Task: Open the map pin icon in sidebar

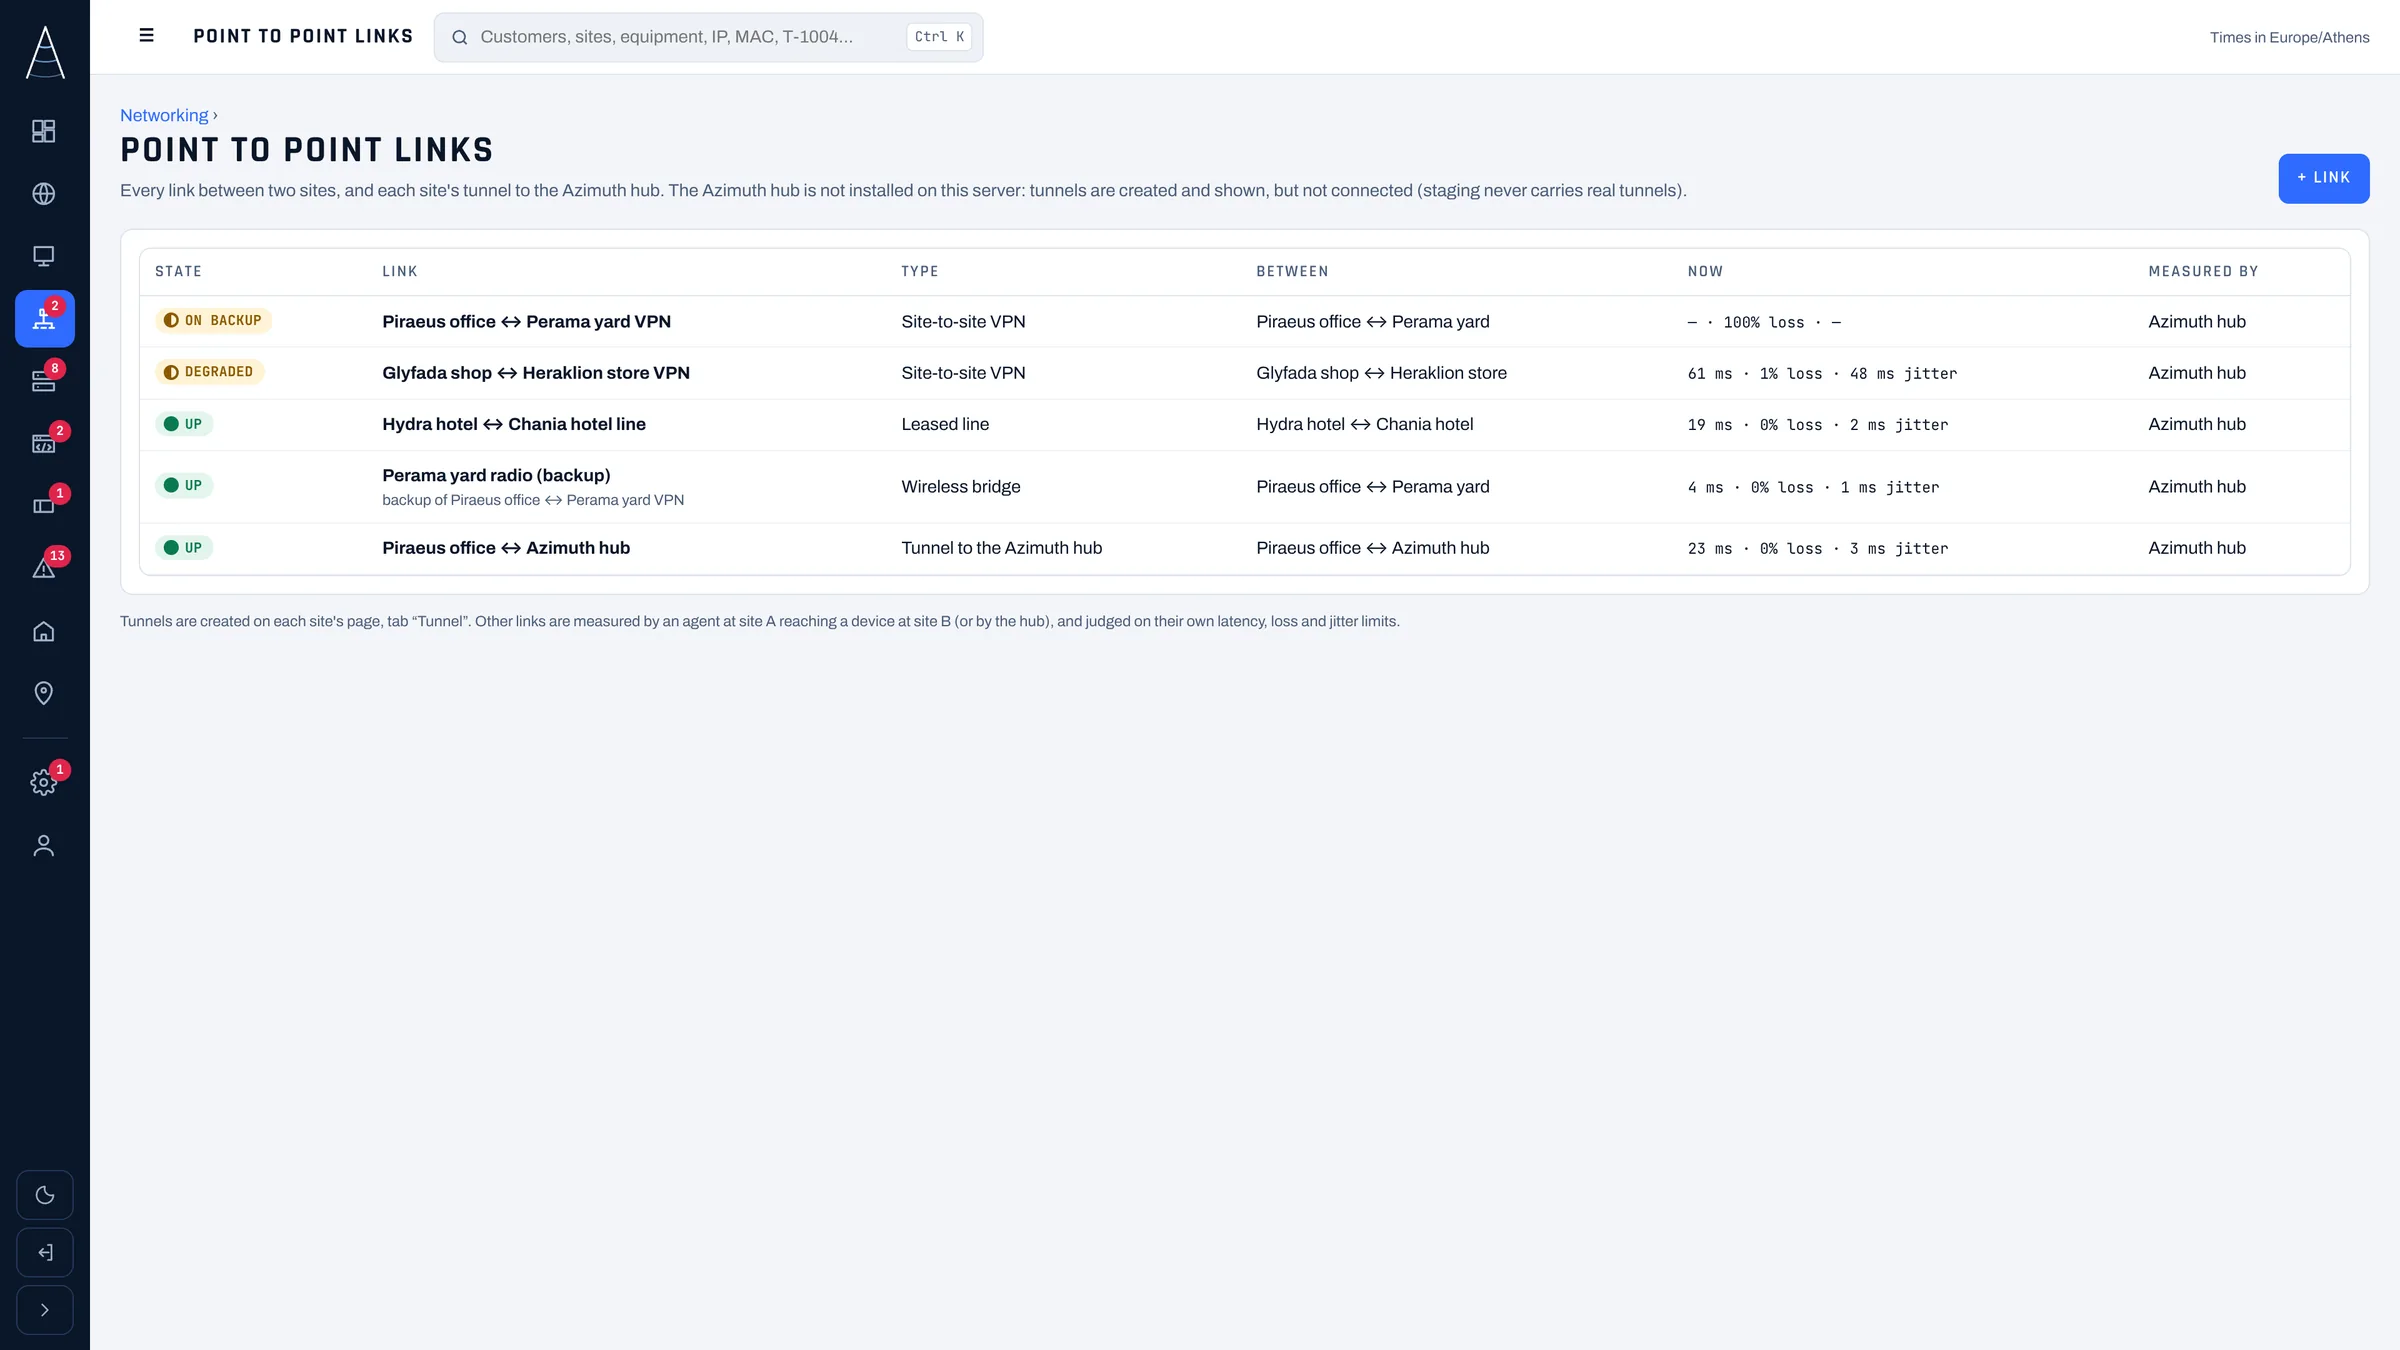Action: [x=44, y=693]
